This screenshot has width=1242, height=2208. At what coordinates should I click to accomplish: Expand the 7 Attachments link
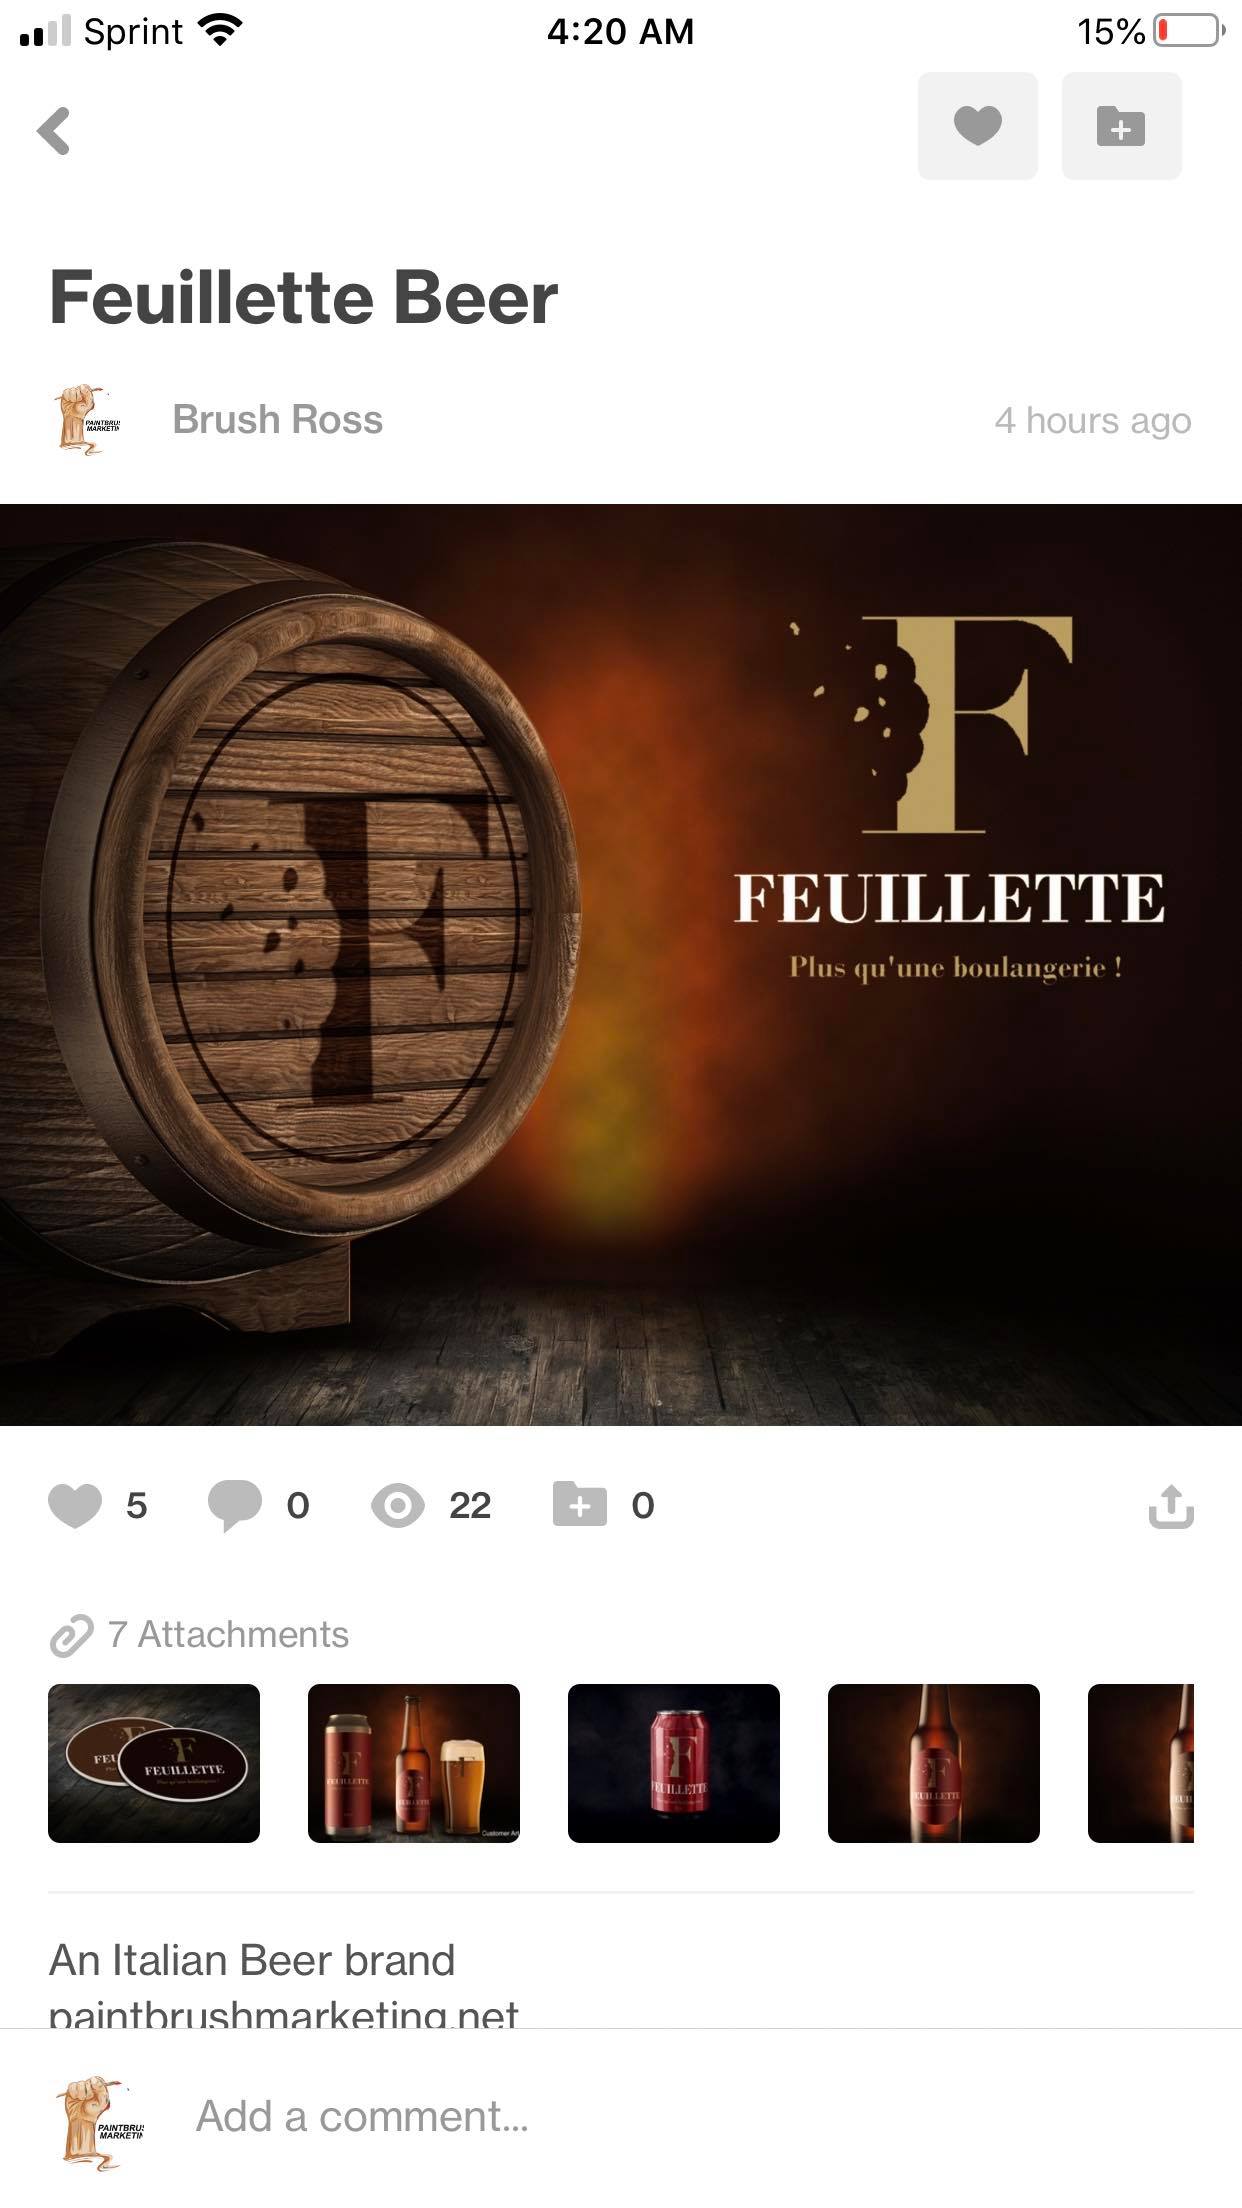[199, 1634]
